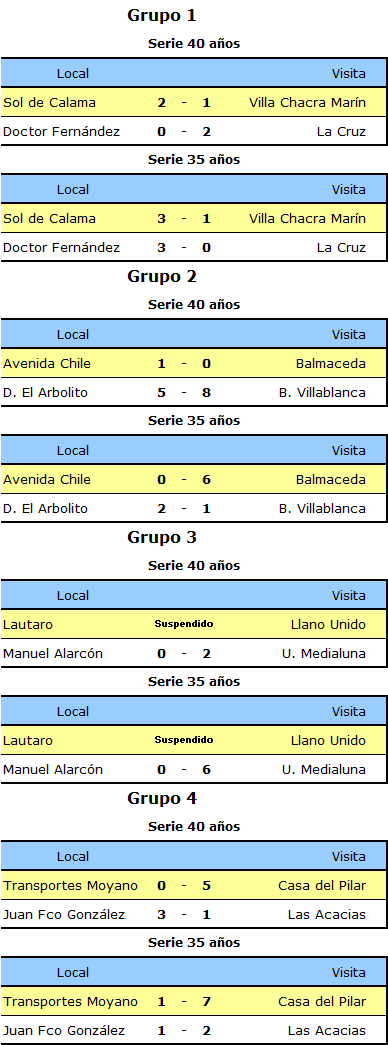This screenshot has height=1045, width=388.
Task: Click the Grupo 1 heading
Action: pos(162,15)
